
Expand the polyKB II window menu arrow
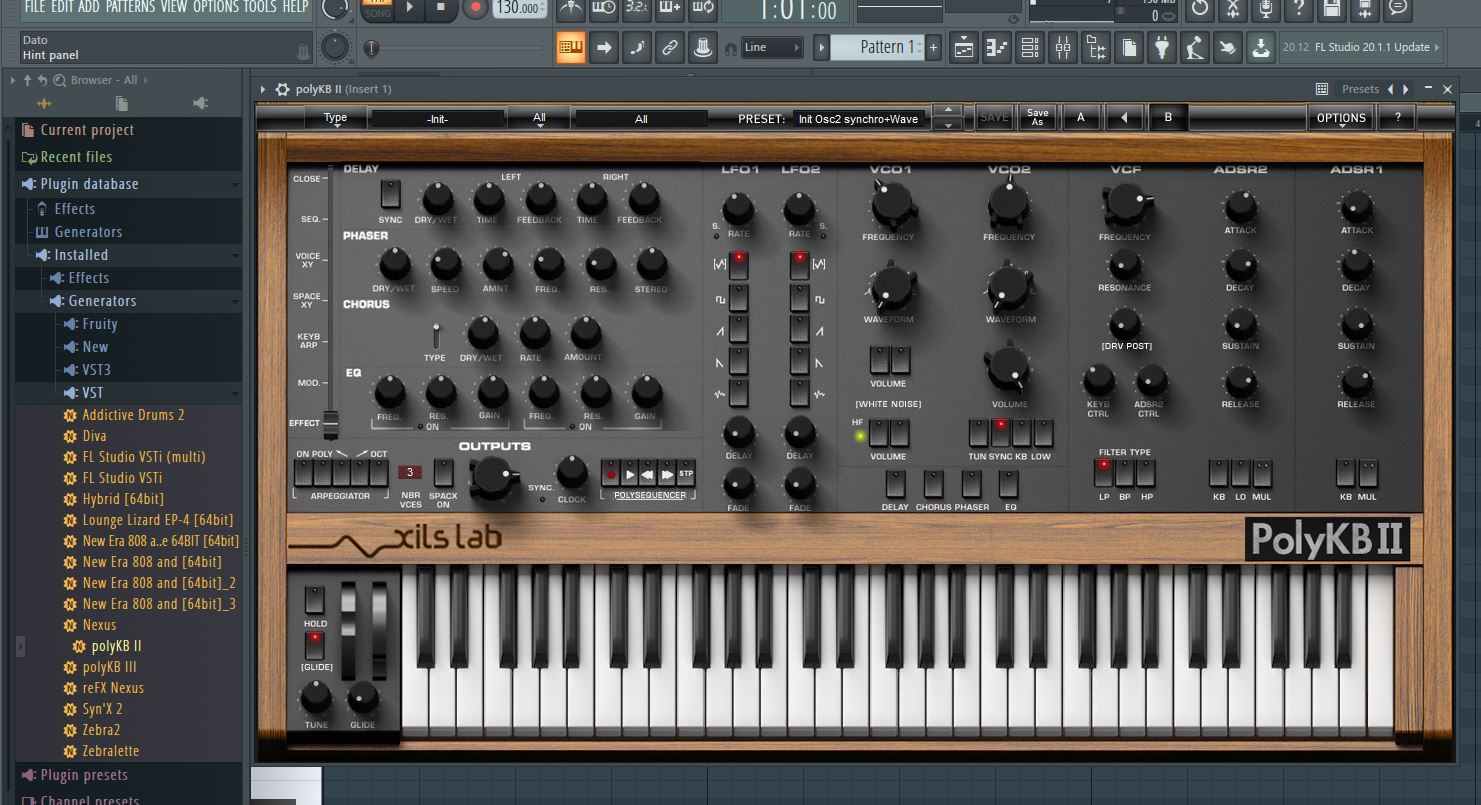pos(263,89)
